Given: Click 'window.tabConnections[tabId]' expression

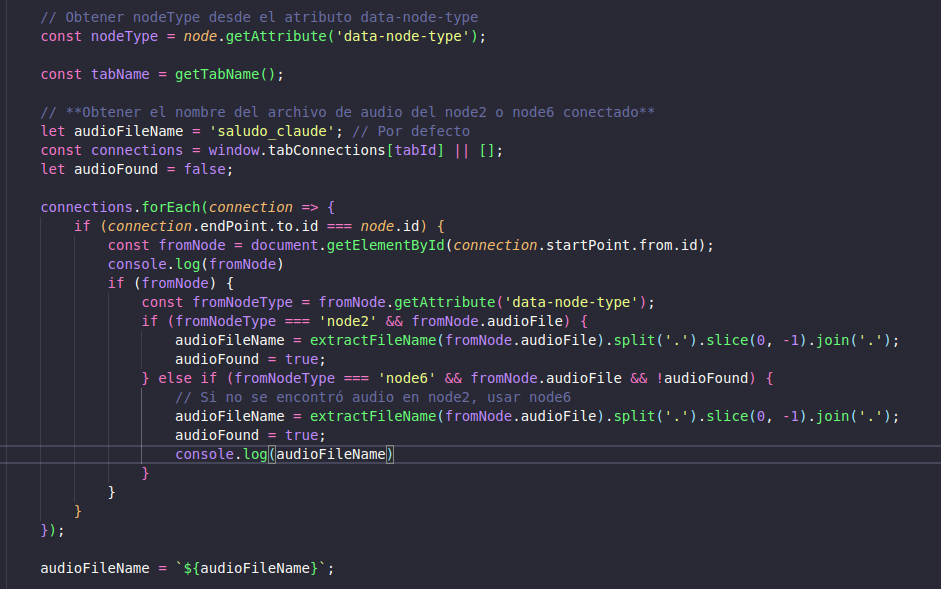Looking at the screenshot, I should pyautogui.click(x=326, y=151).
